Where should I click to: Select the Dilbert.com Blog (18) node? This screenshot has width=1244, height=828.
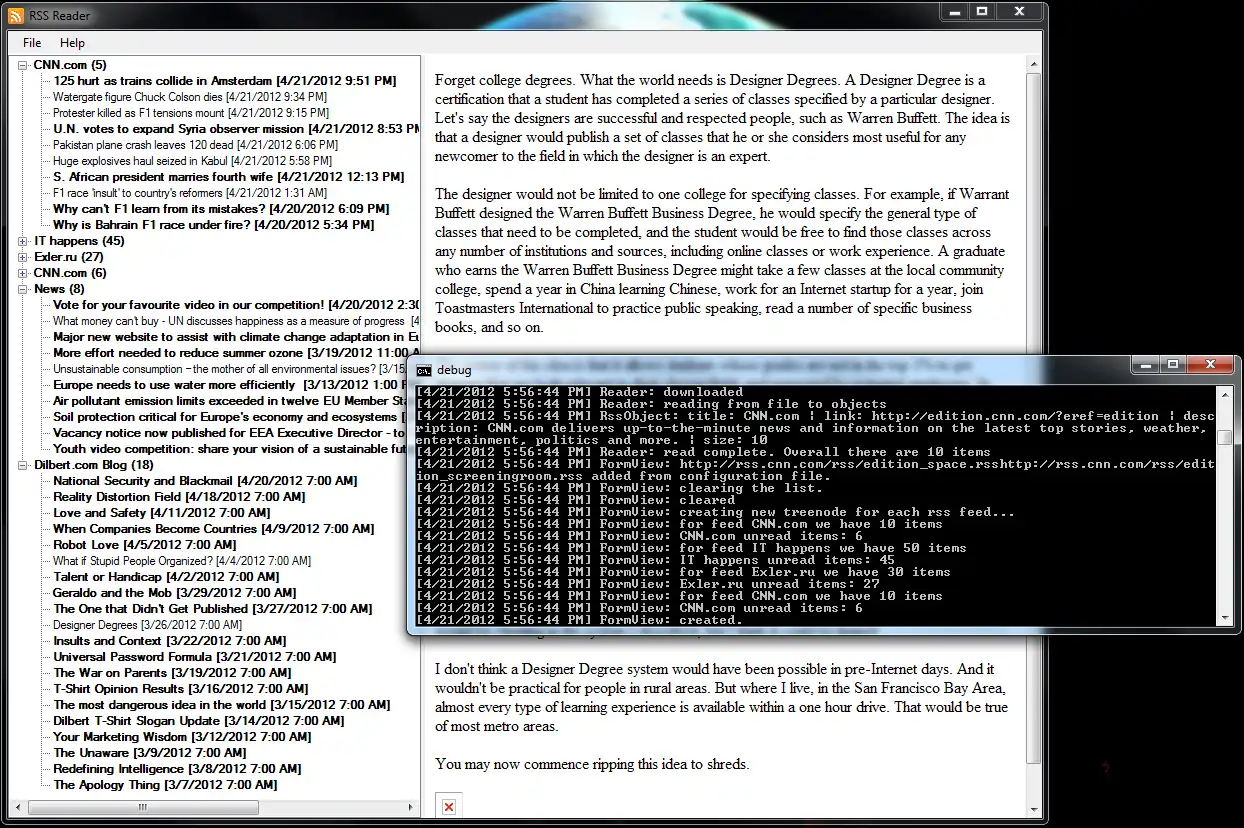pyautogui.click(x=94, y=465)
